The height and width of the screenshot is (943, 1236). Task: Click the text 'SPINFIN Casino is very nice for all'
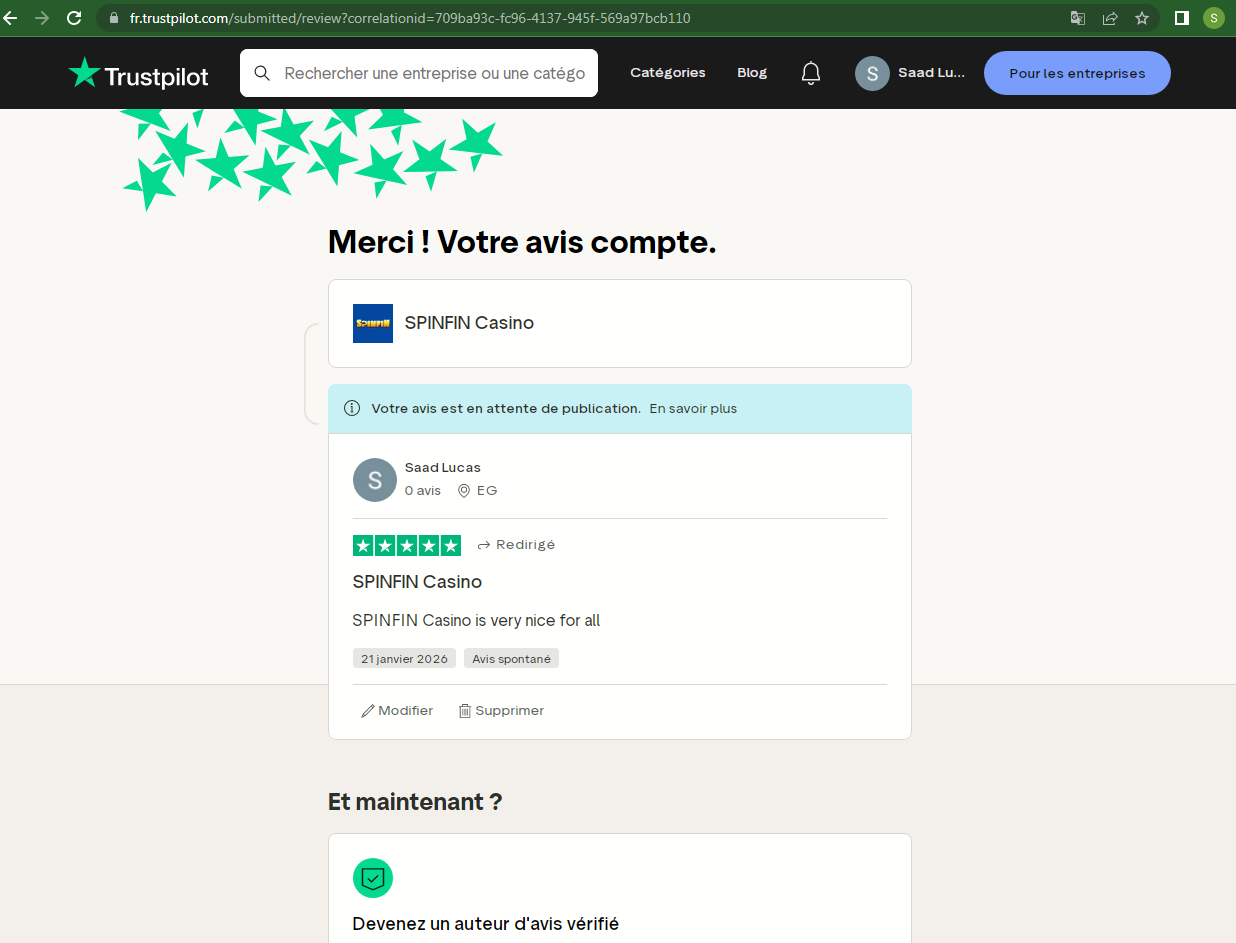click(476, 620)
